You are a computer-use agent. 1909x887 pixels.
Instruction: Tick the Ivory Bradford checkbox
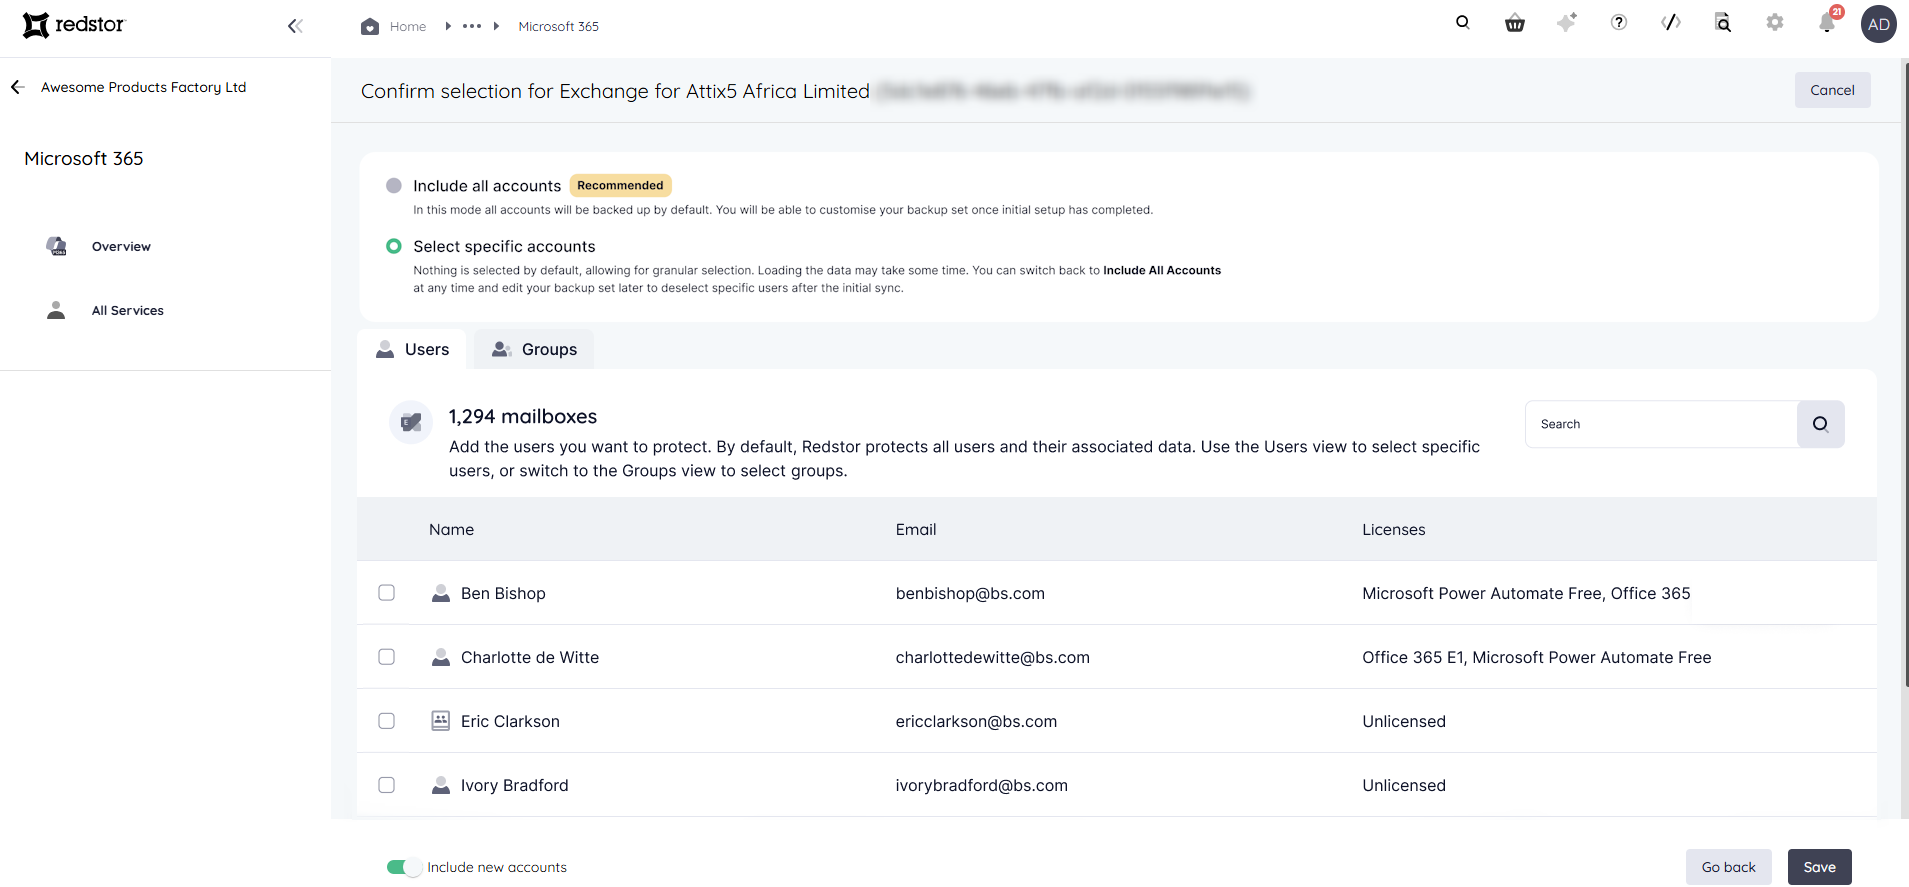tap(387, 785)
